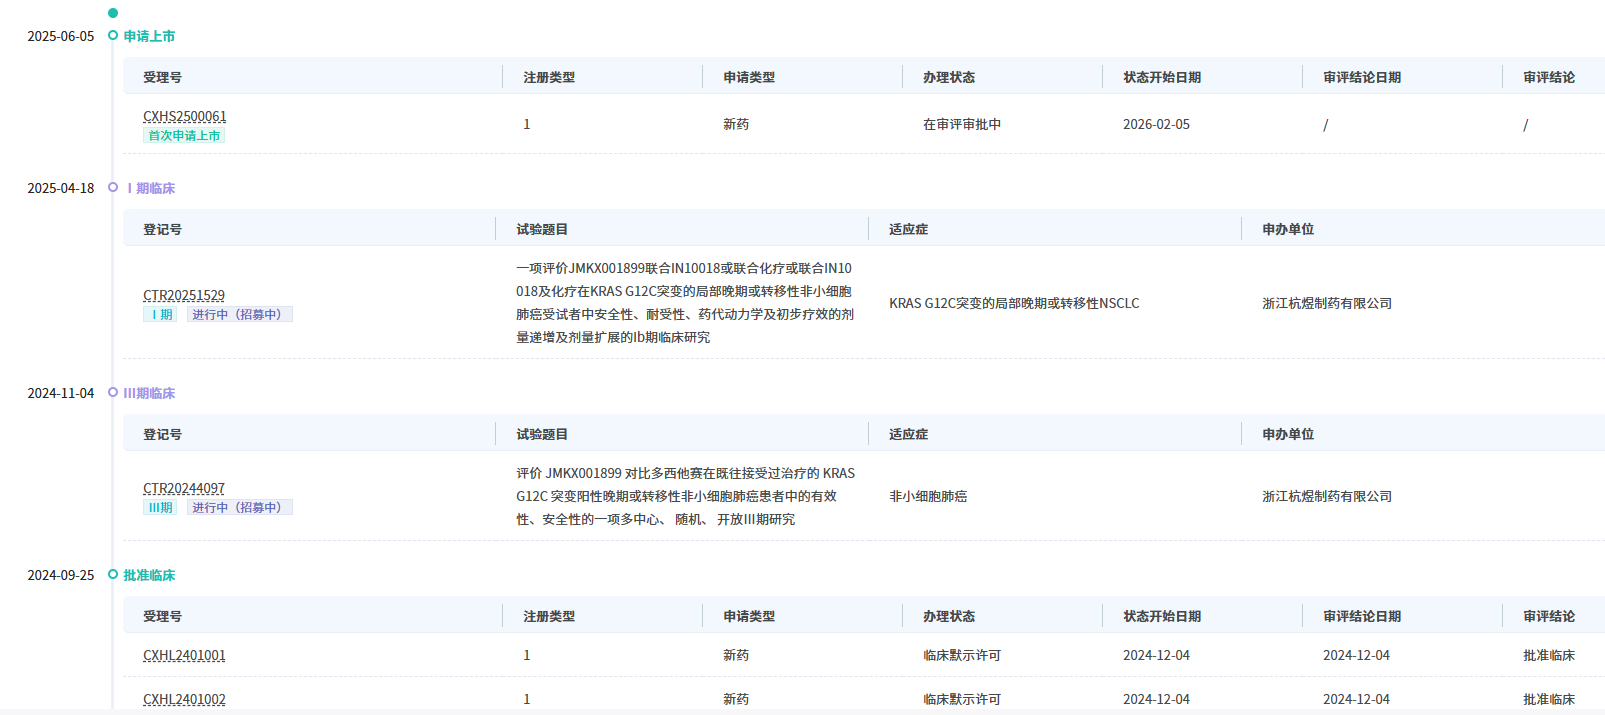The image size is (1605, 715).
Task: Click the date label 2025-04-18
Action: coord(61,188)
